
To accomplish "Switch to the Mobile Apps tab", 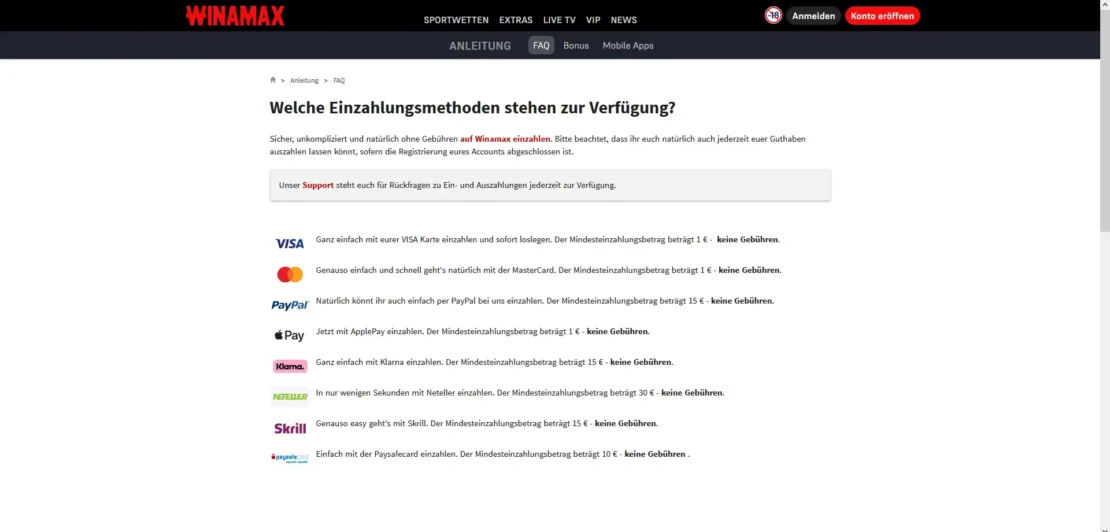I will tap(628, 45).
